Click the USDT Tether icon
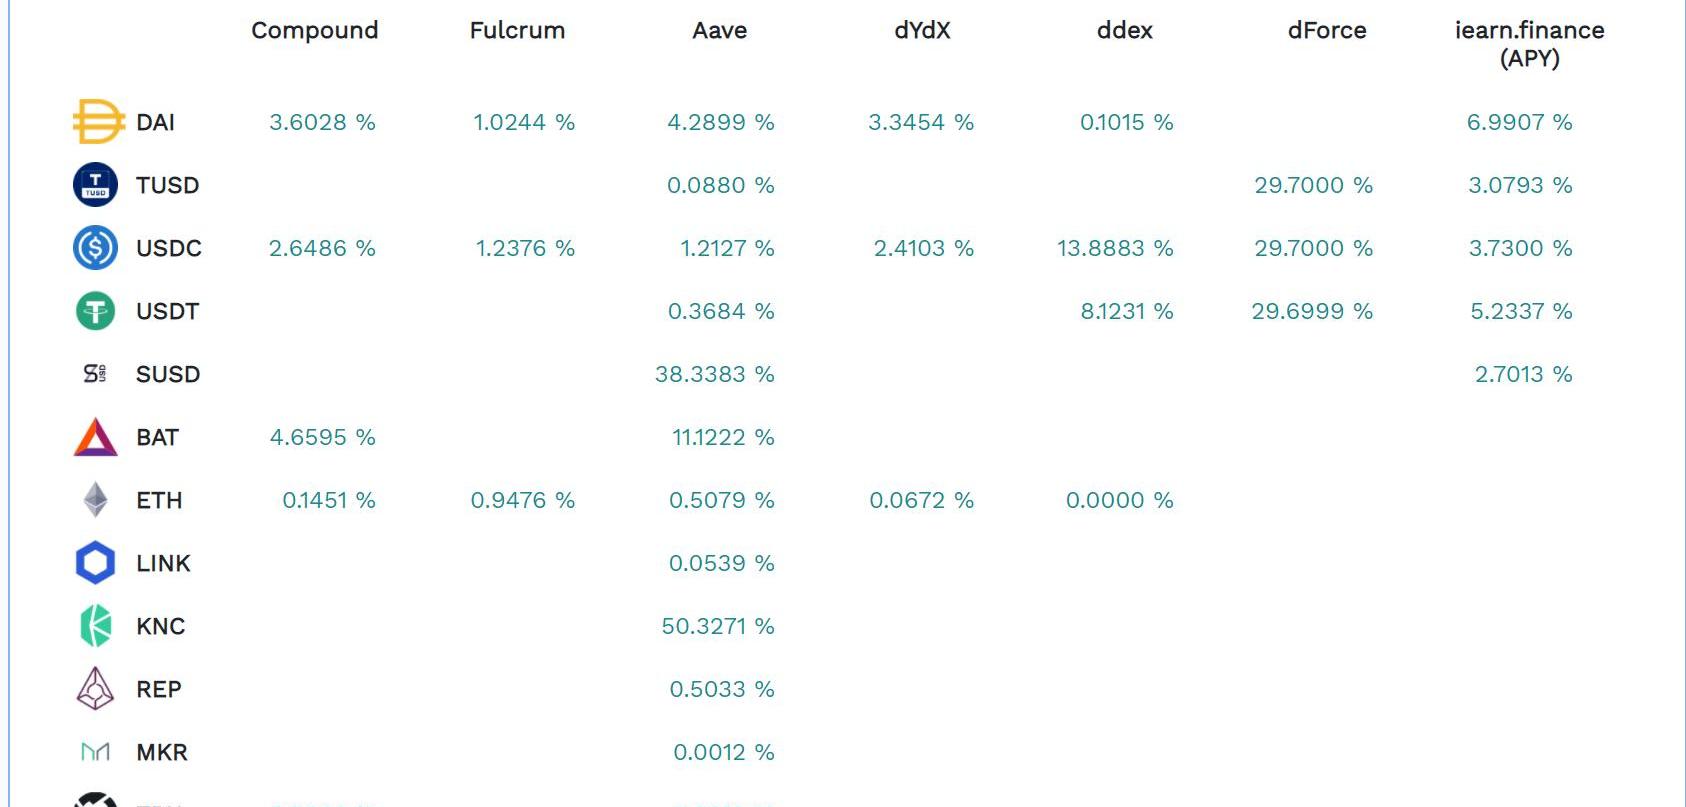 [96, 311]
